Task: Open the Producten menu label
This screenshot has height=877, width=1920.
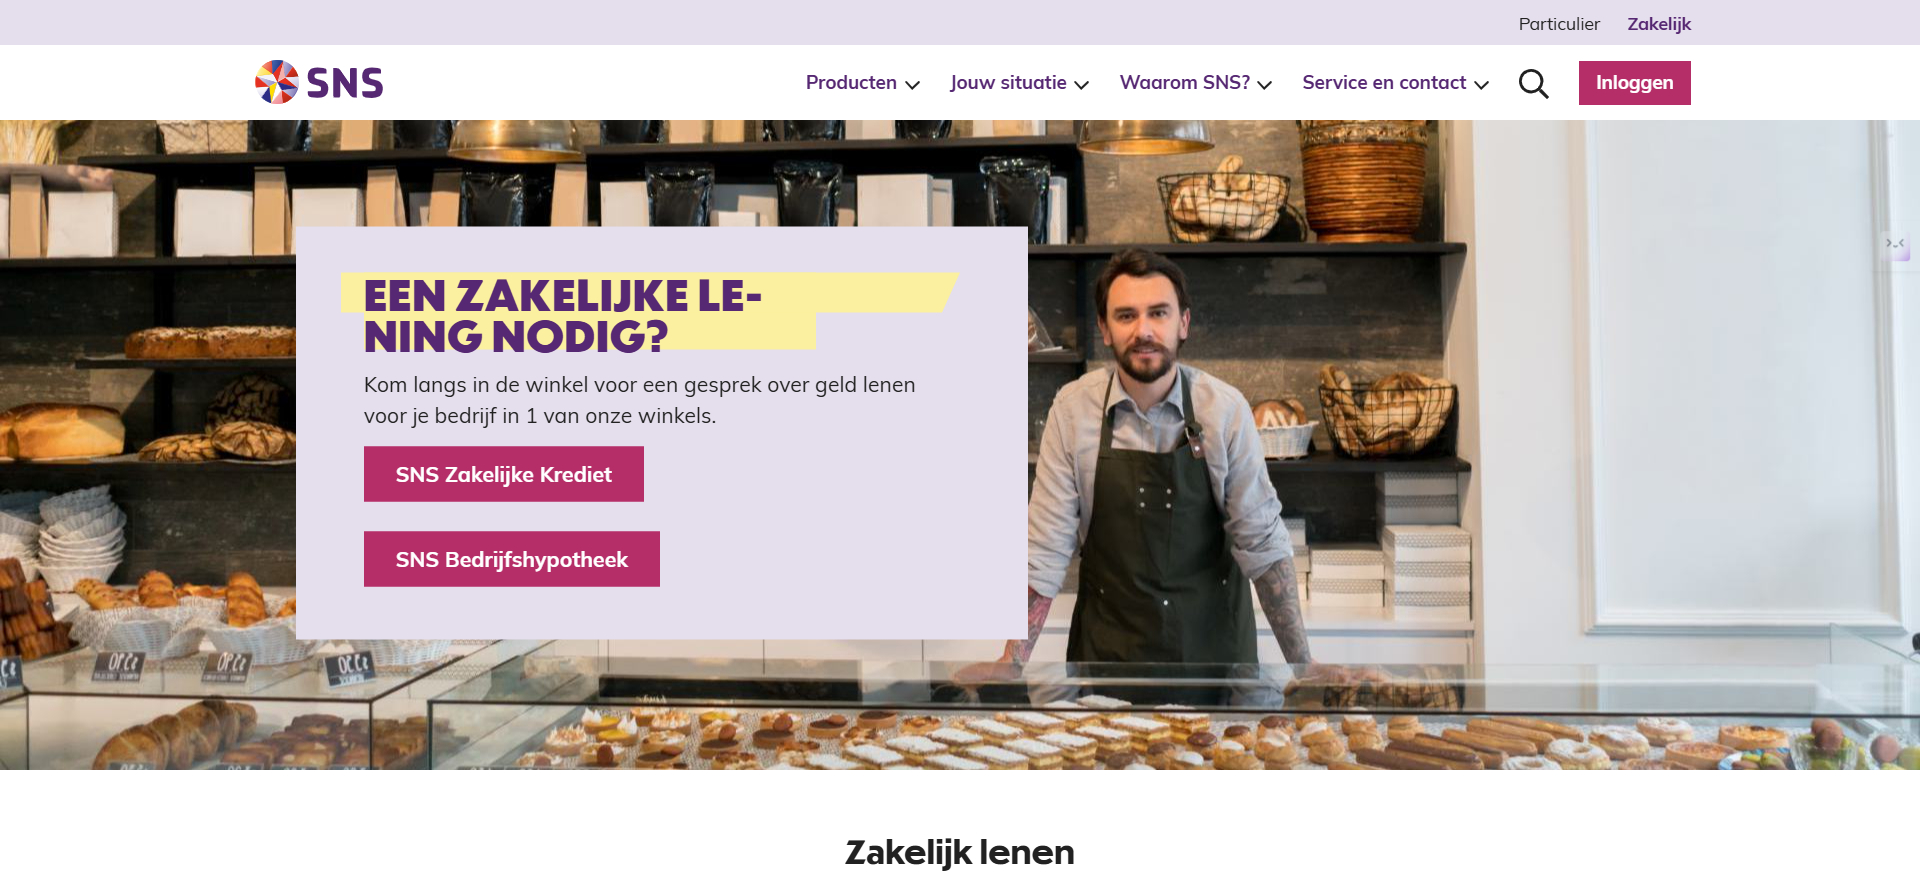Action: point(851,83)
